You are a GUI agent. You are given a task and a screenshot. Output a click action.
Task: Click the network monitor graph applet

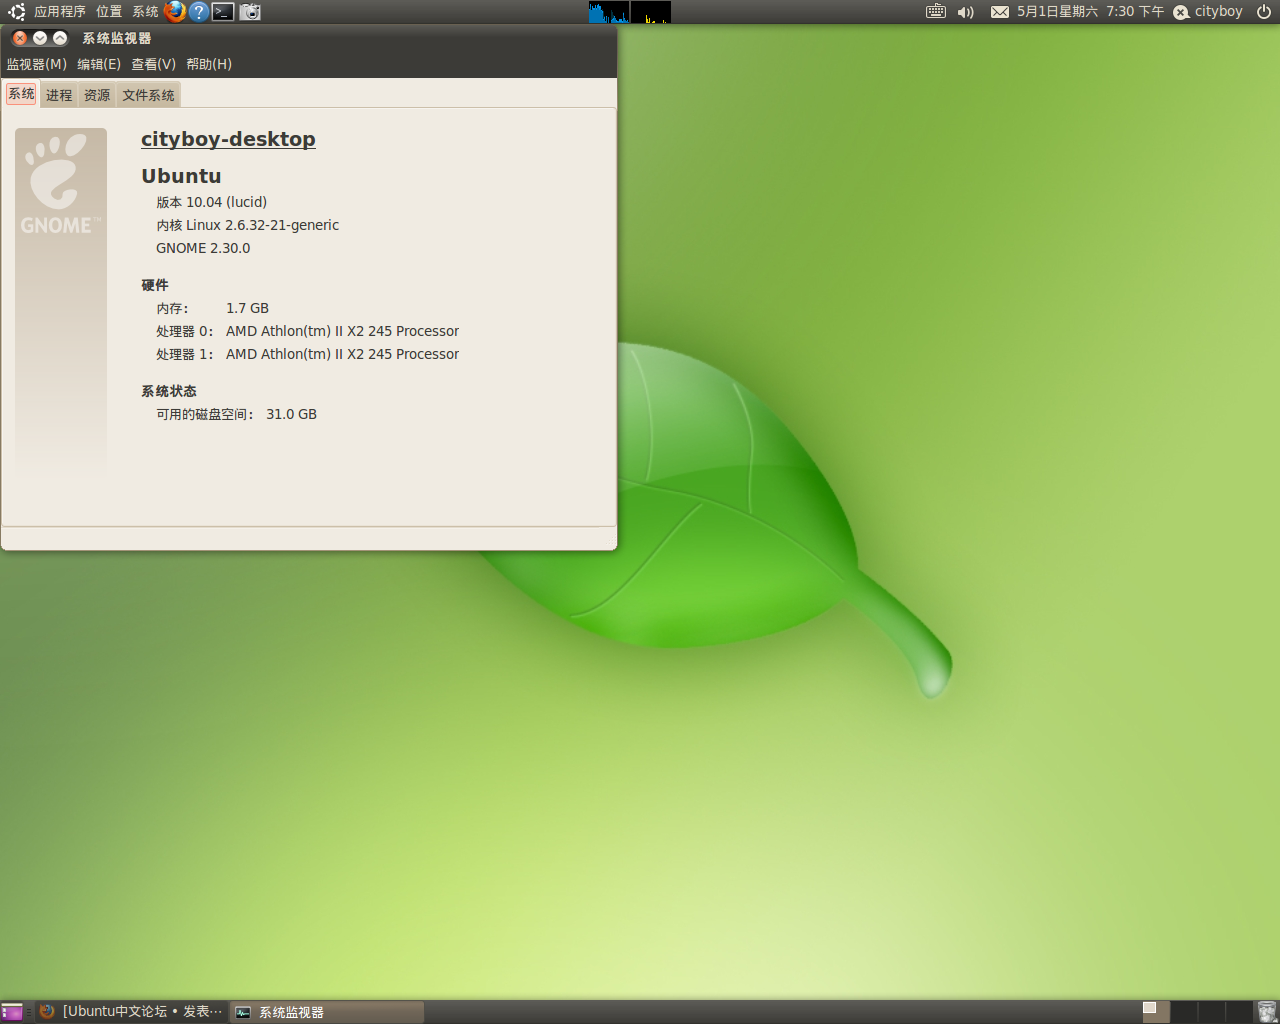point(651,12)
